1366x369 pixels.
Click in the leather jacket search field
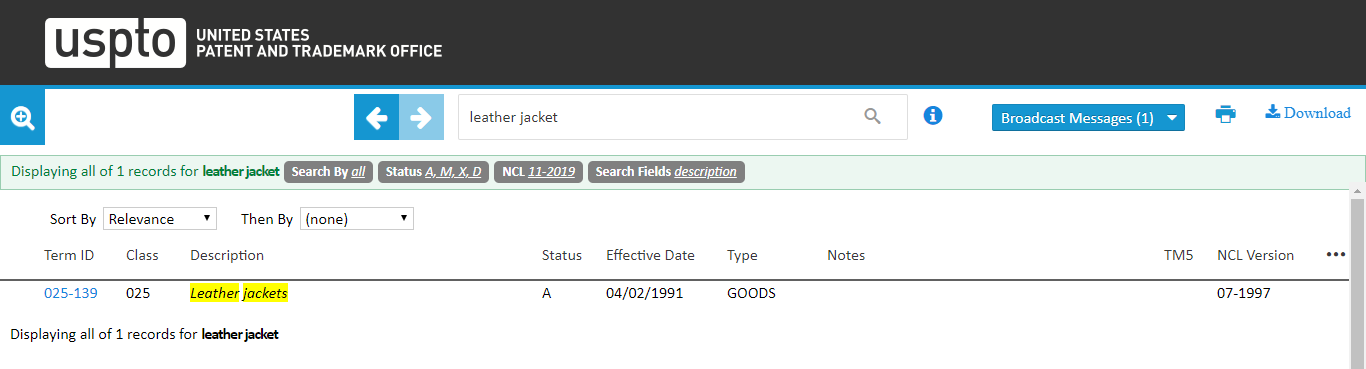click(660, 117)
